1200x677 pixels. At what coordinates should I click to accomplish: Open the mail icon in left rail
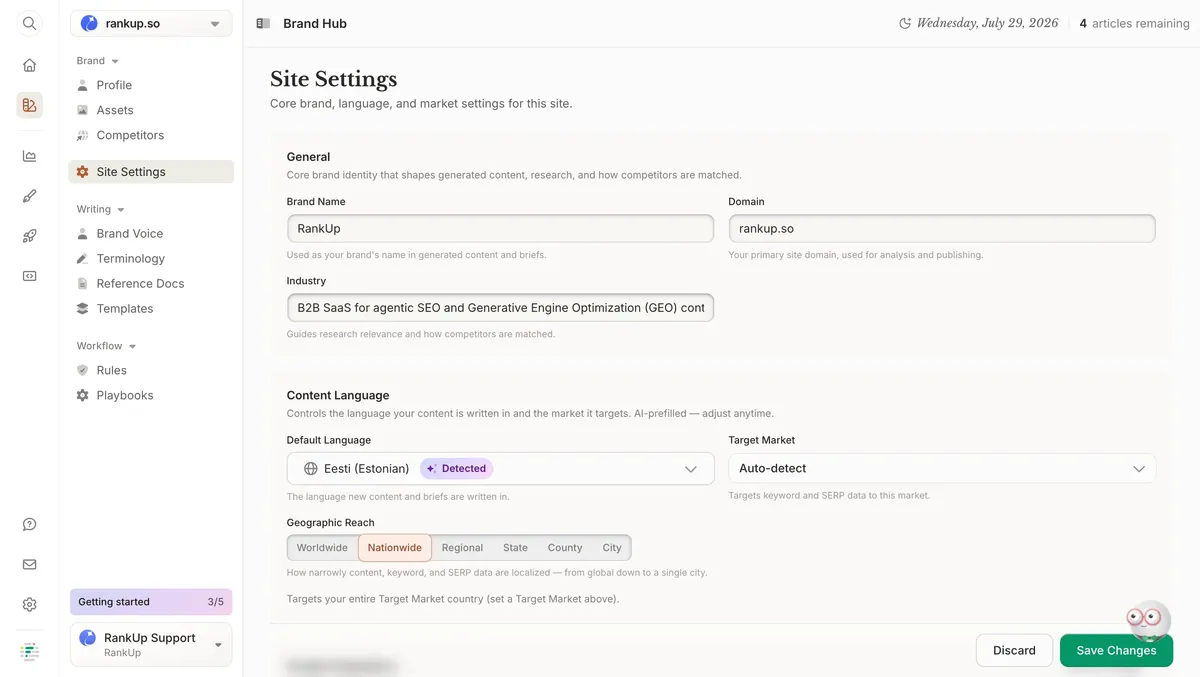pos(29,564)
